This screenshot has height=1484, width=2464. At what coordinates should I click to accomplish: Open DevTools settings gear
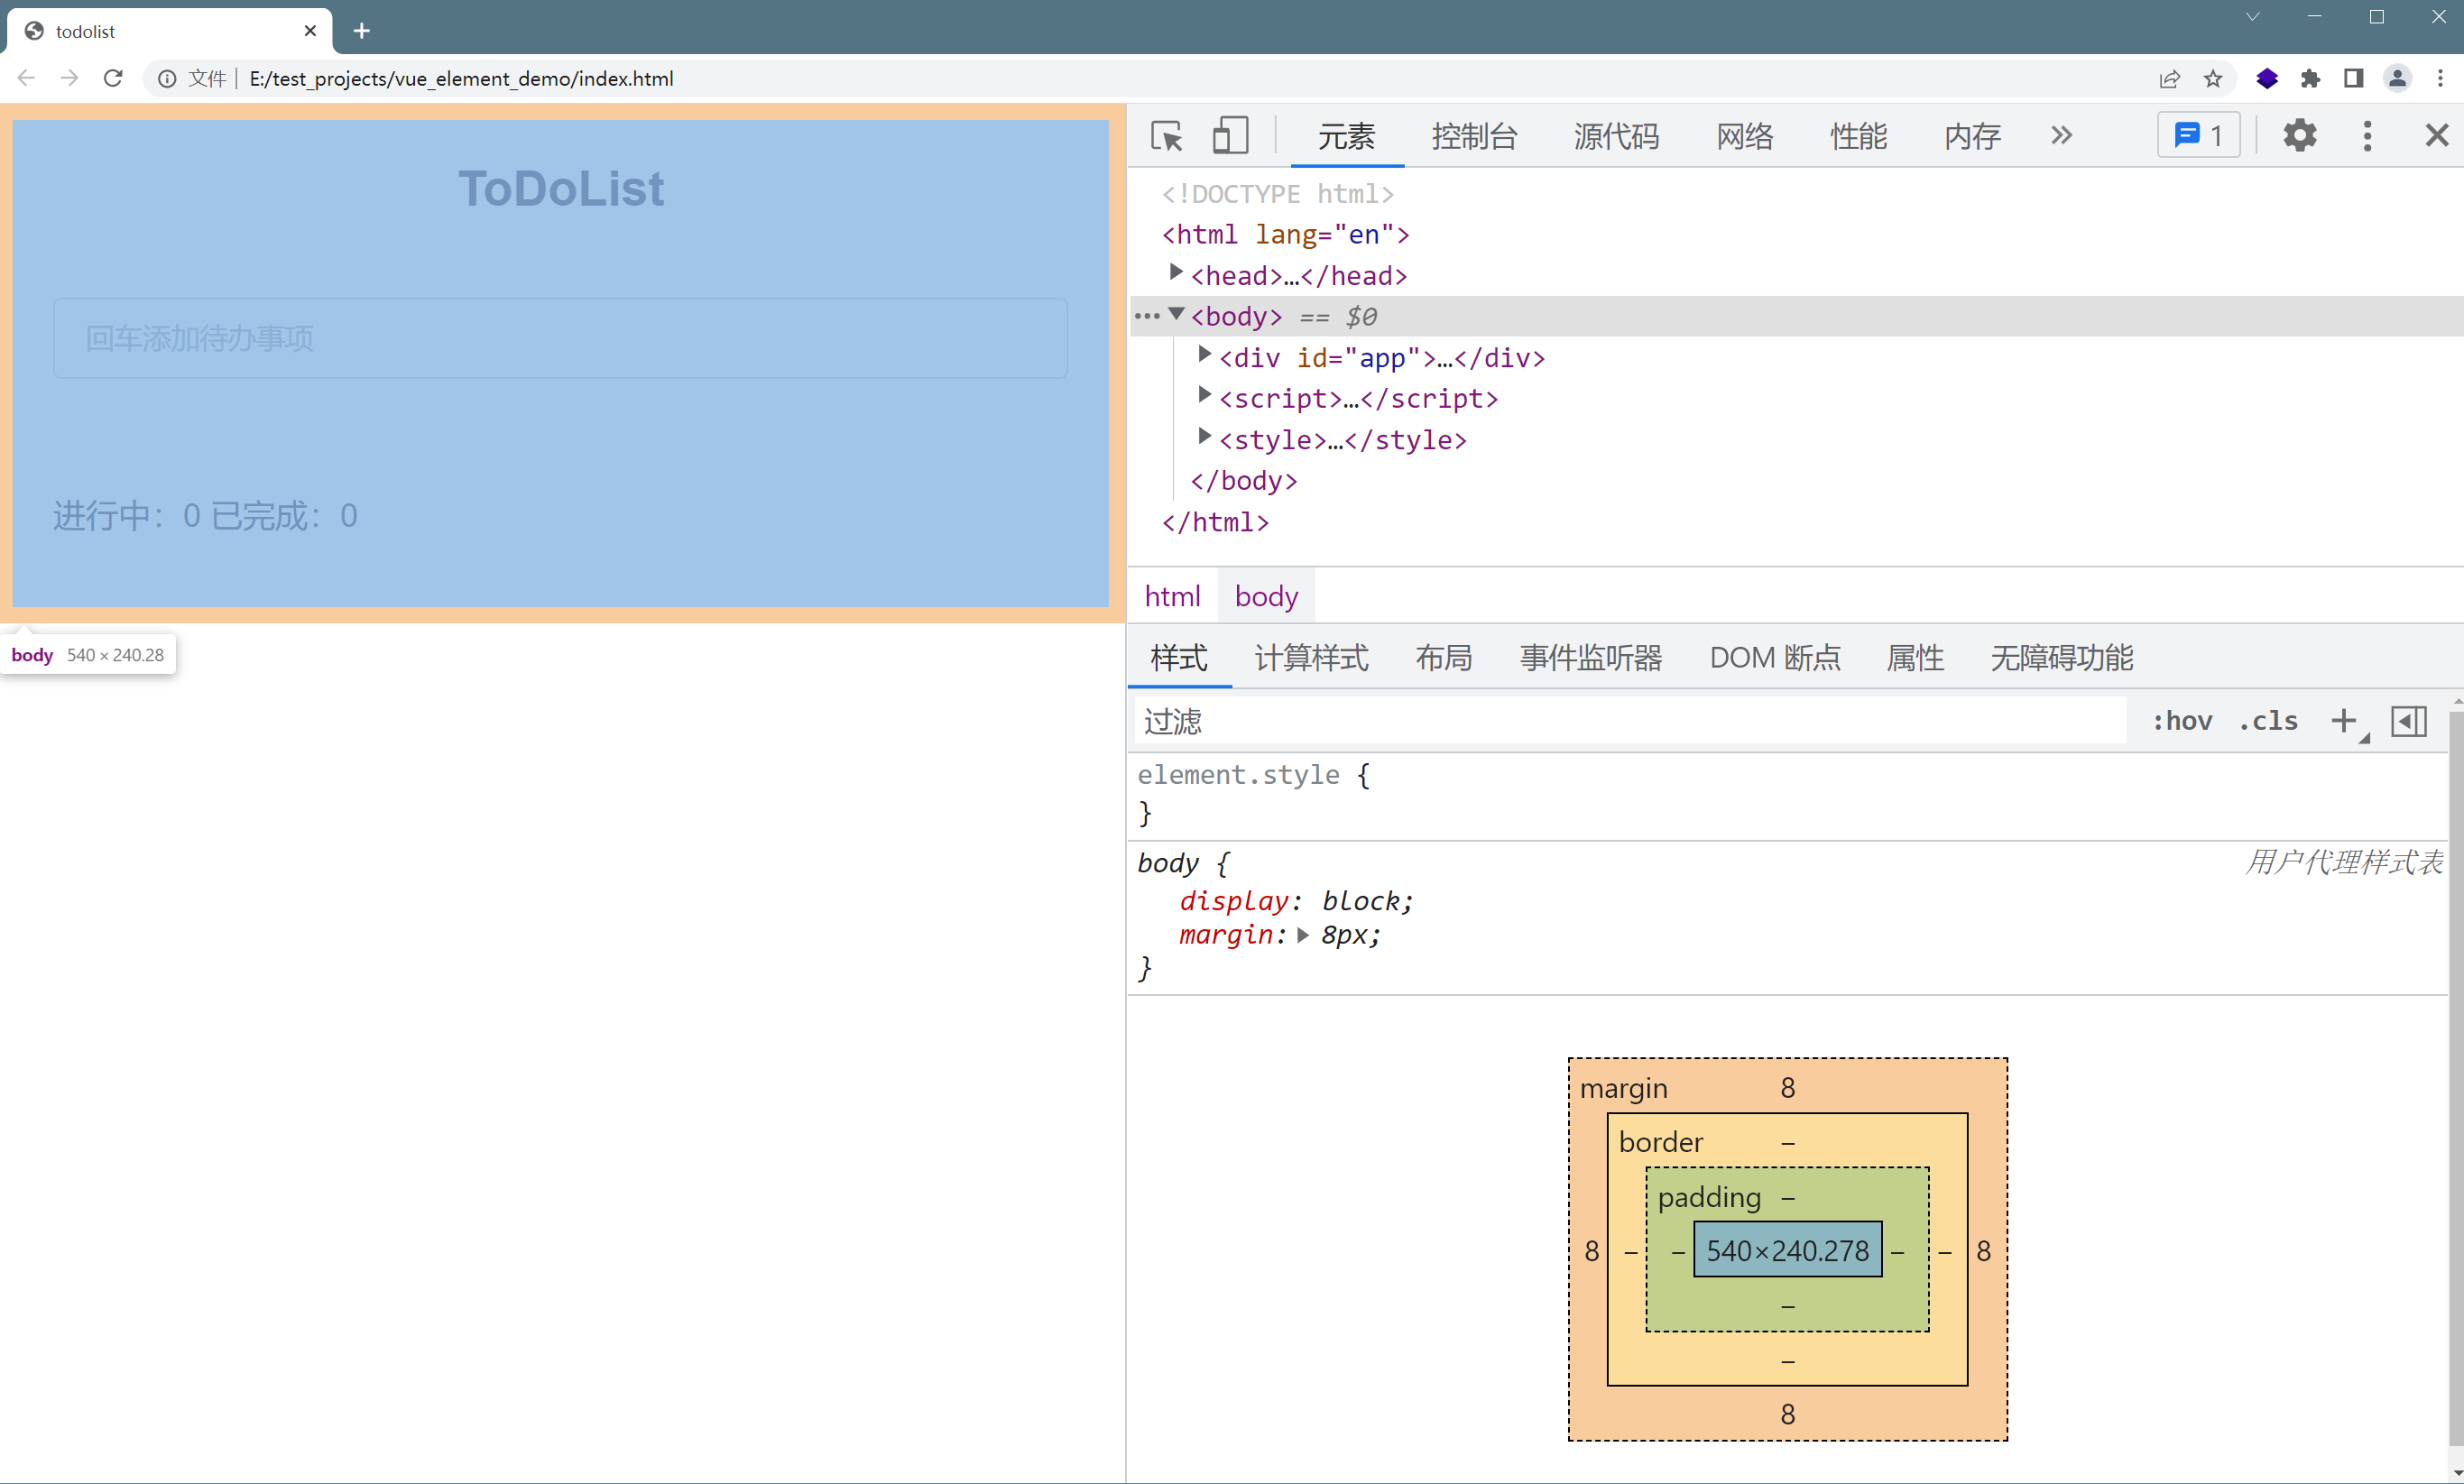point(2300,135)
